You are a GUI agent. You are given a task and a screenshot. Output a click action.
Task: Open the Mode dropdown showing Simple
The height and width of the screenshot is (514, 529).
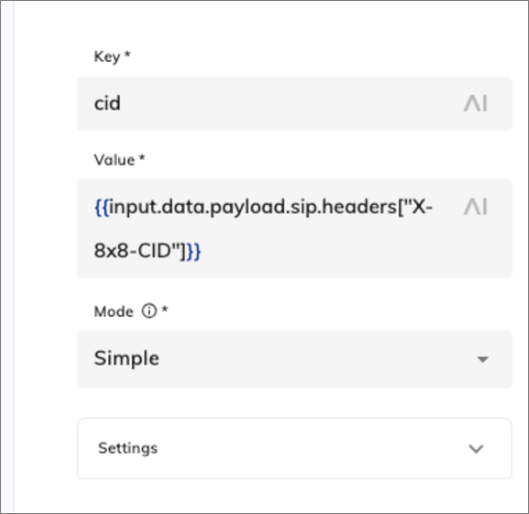coord(294,359)
